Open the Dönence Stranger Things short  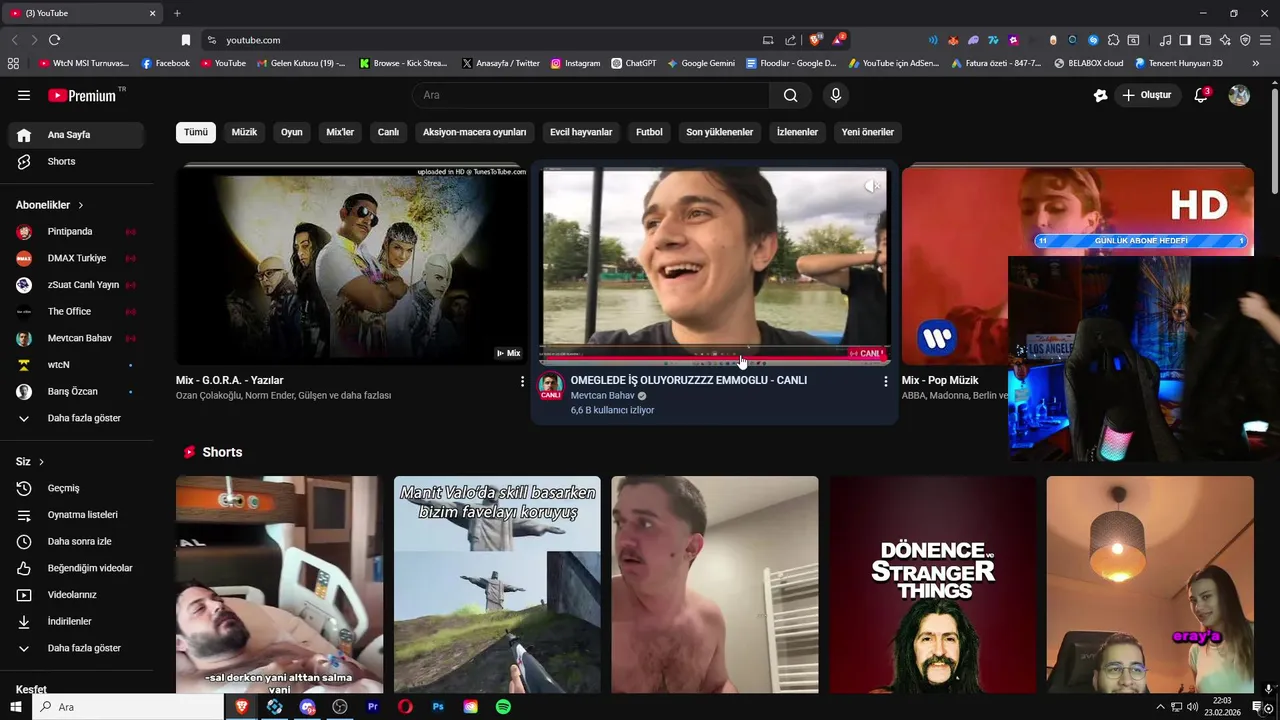click(933, 585)
